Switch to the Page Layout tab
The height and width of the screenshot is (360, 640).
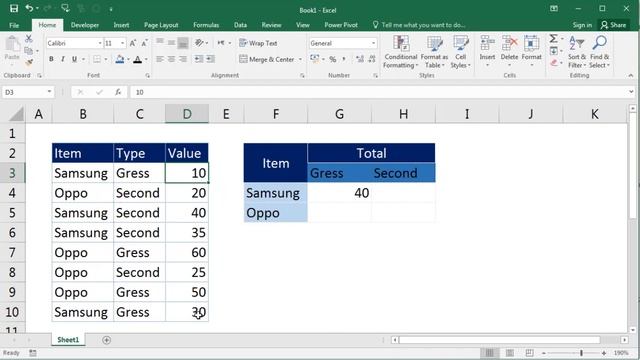(161, 25)
